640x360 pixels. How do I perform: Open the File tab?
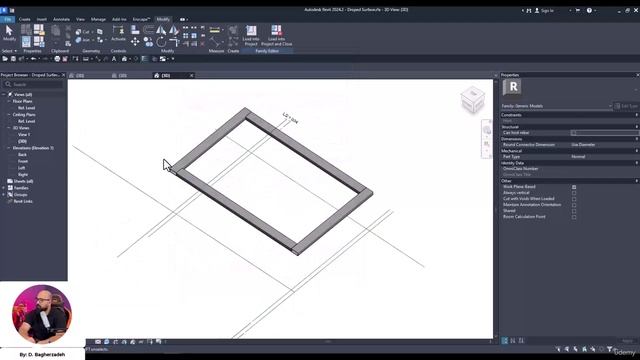coord(7,19)
